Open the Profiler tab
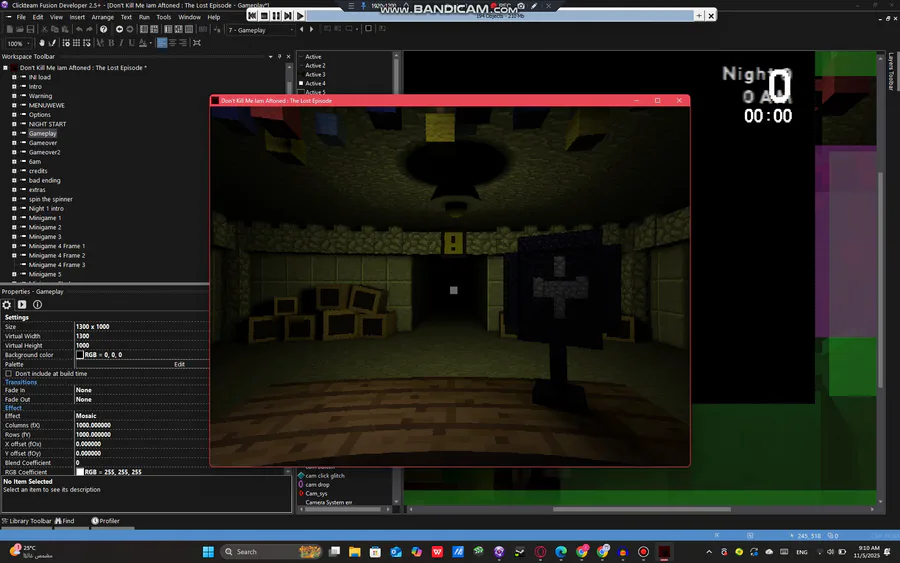Image resolution: width=900 pixels, height=563 pixels. click(106, 521)
